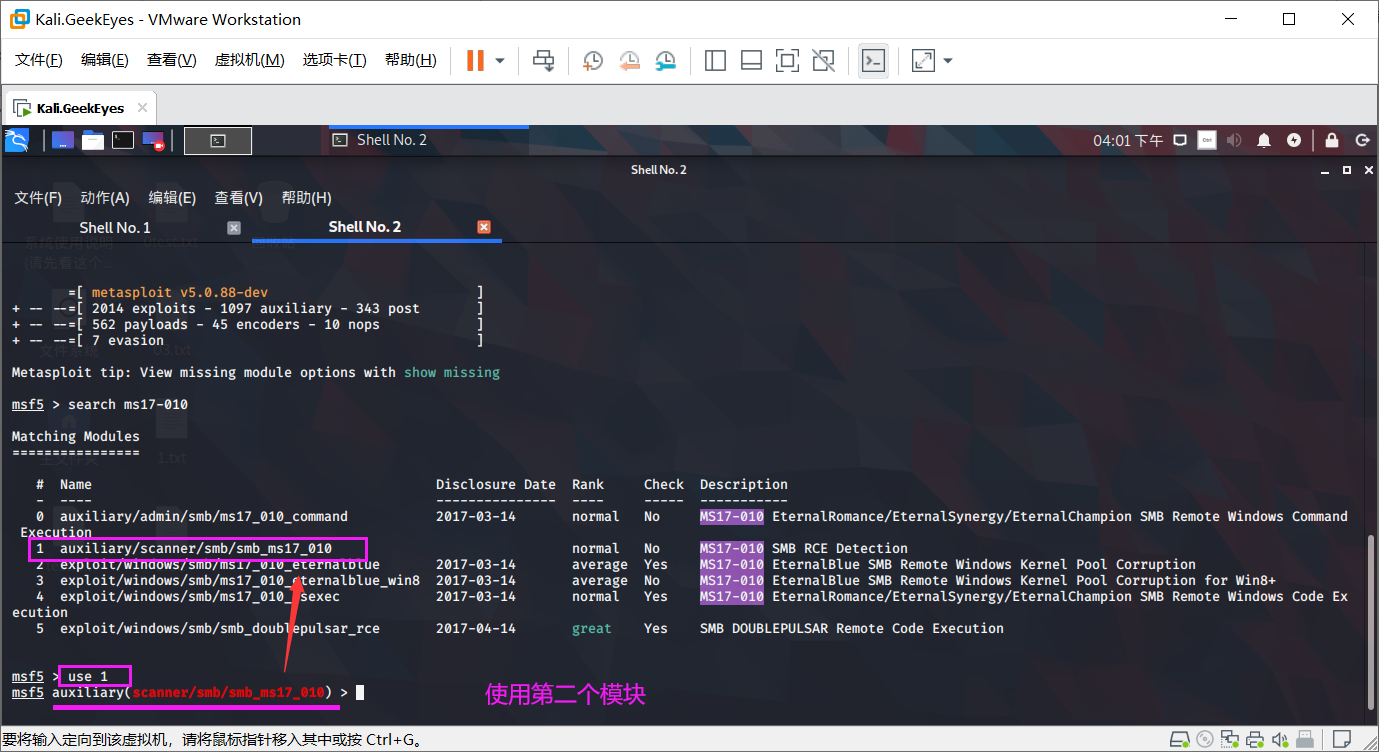The height and width of the screenshot is (752, 1379).
Task: Open terminal 动作(A) menu
Action: pos(105,198)
